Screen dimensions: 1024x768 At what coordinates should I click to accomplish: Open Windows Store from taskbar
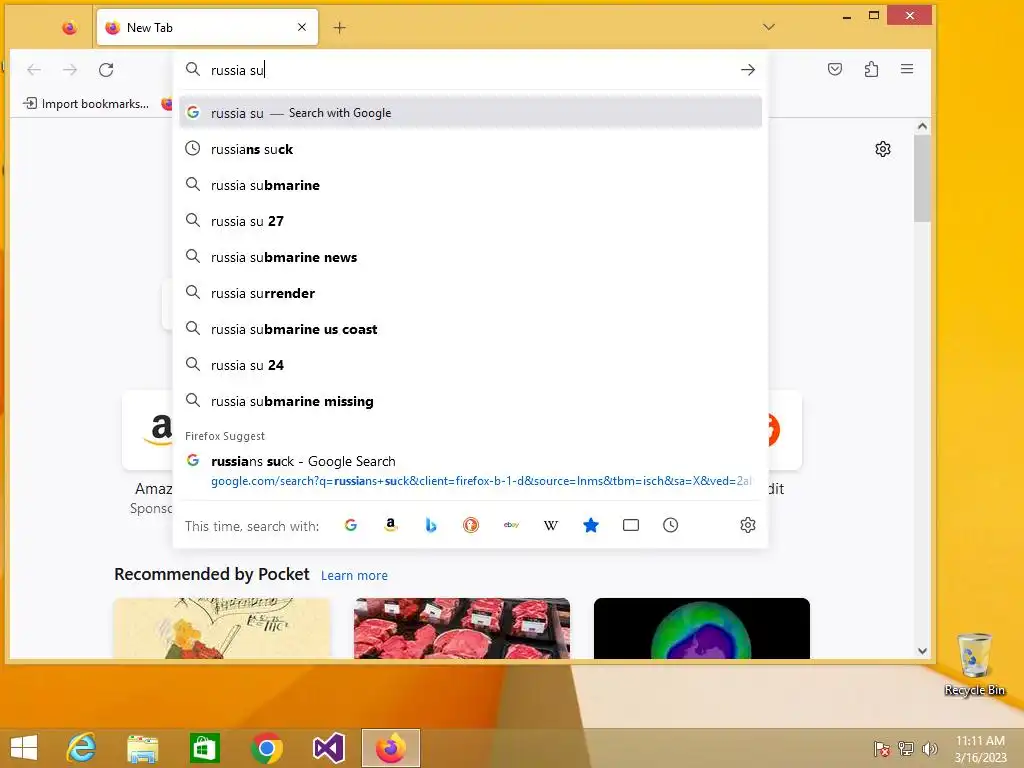pyautogui.click(x=204, y=748)
